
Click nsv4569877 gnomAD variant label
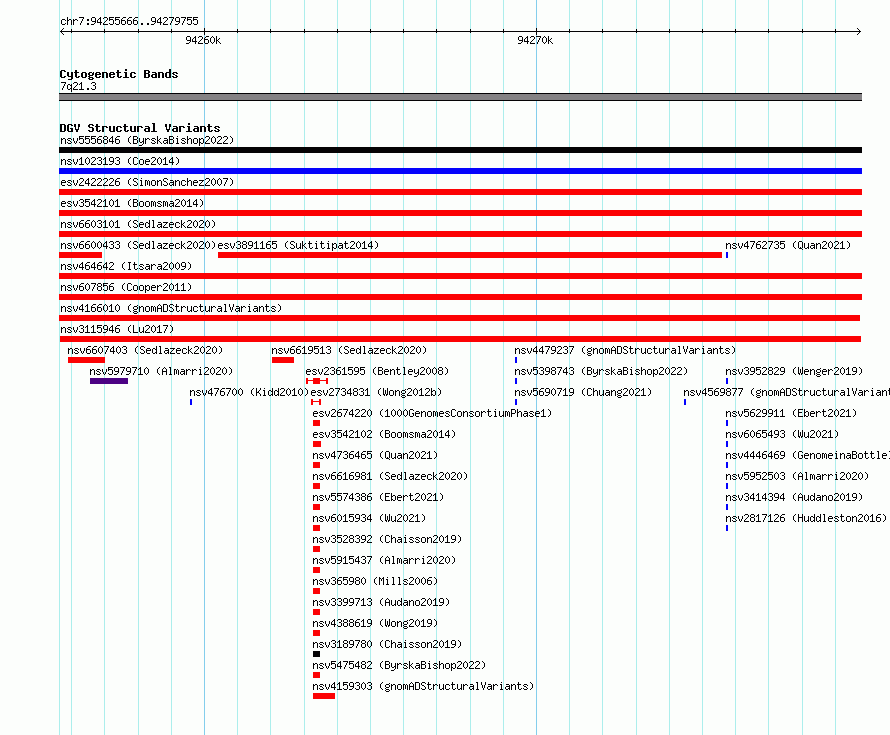(786, 392)
